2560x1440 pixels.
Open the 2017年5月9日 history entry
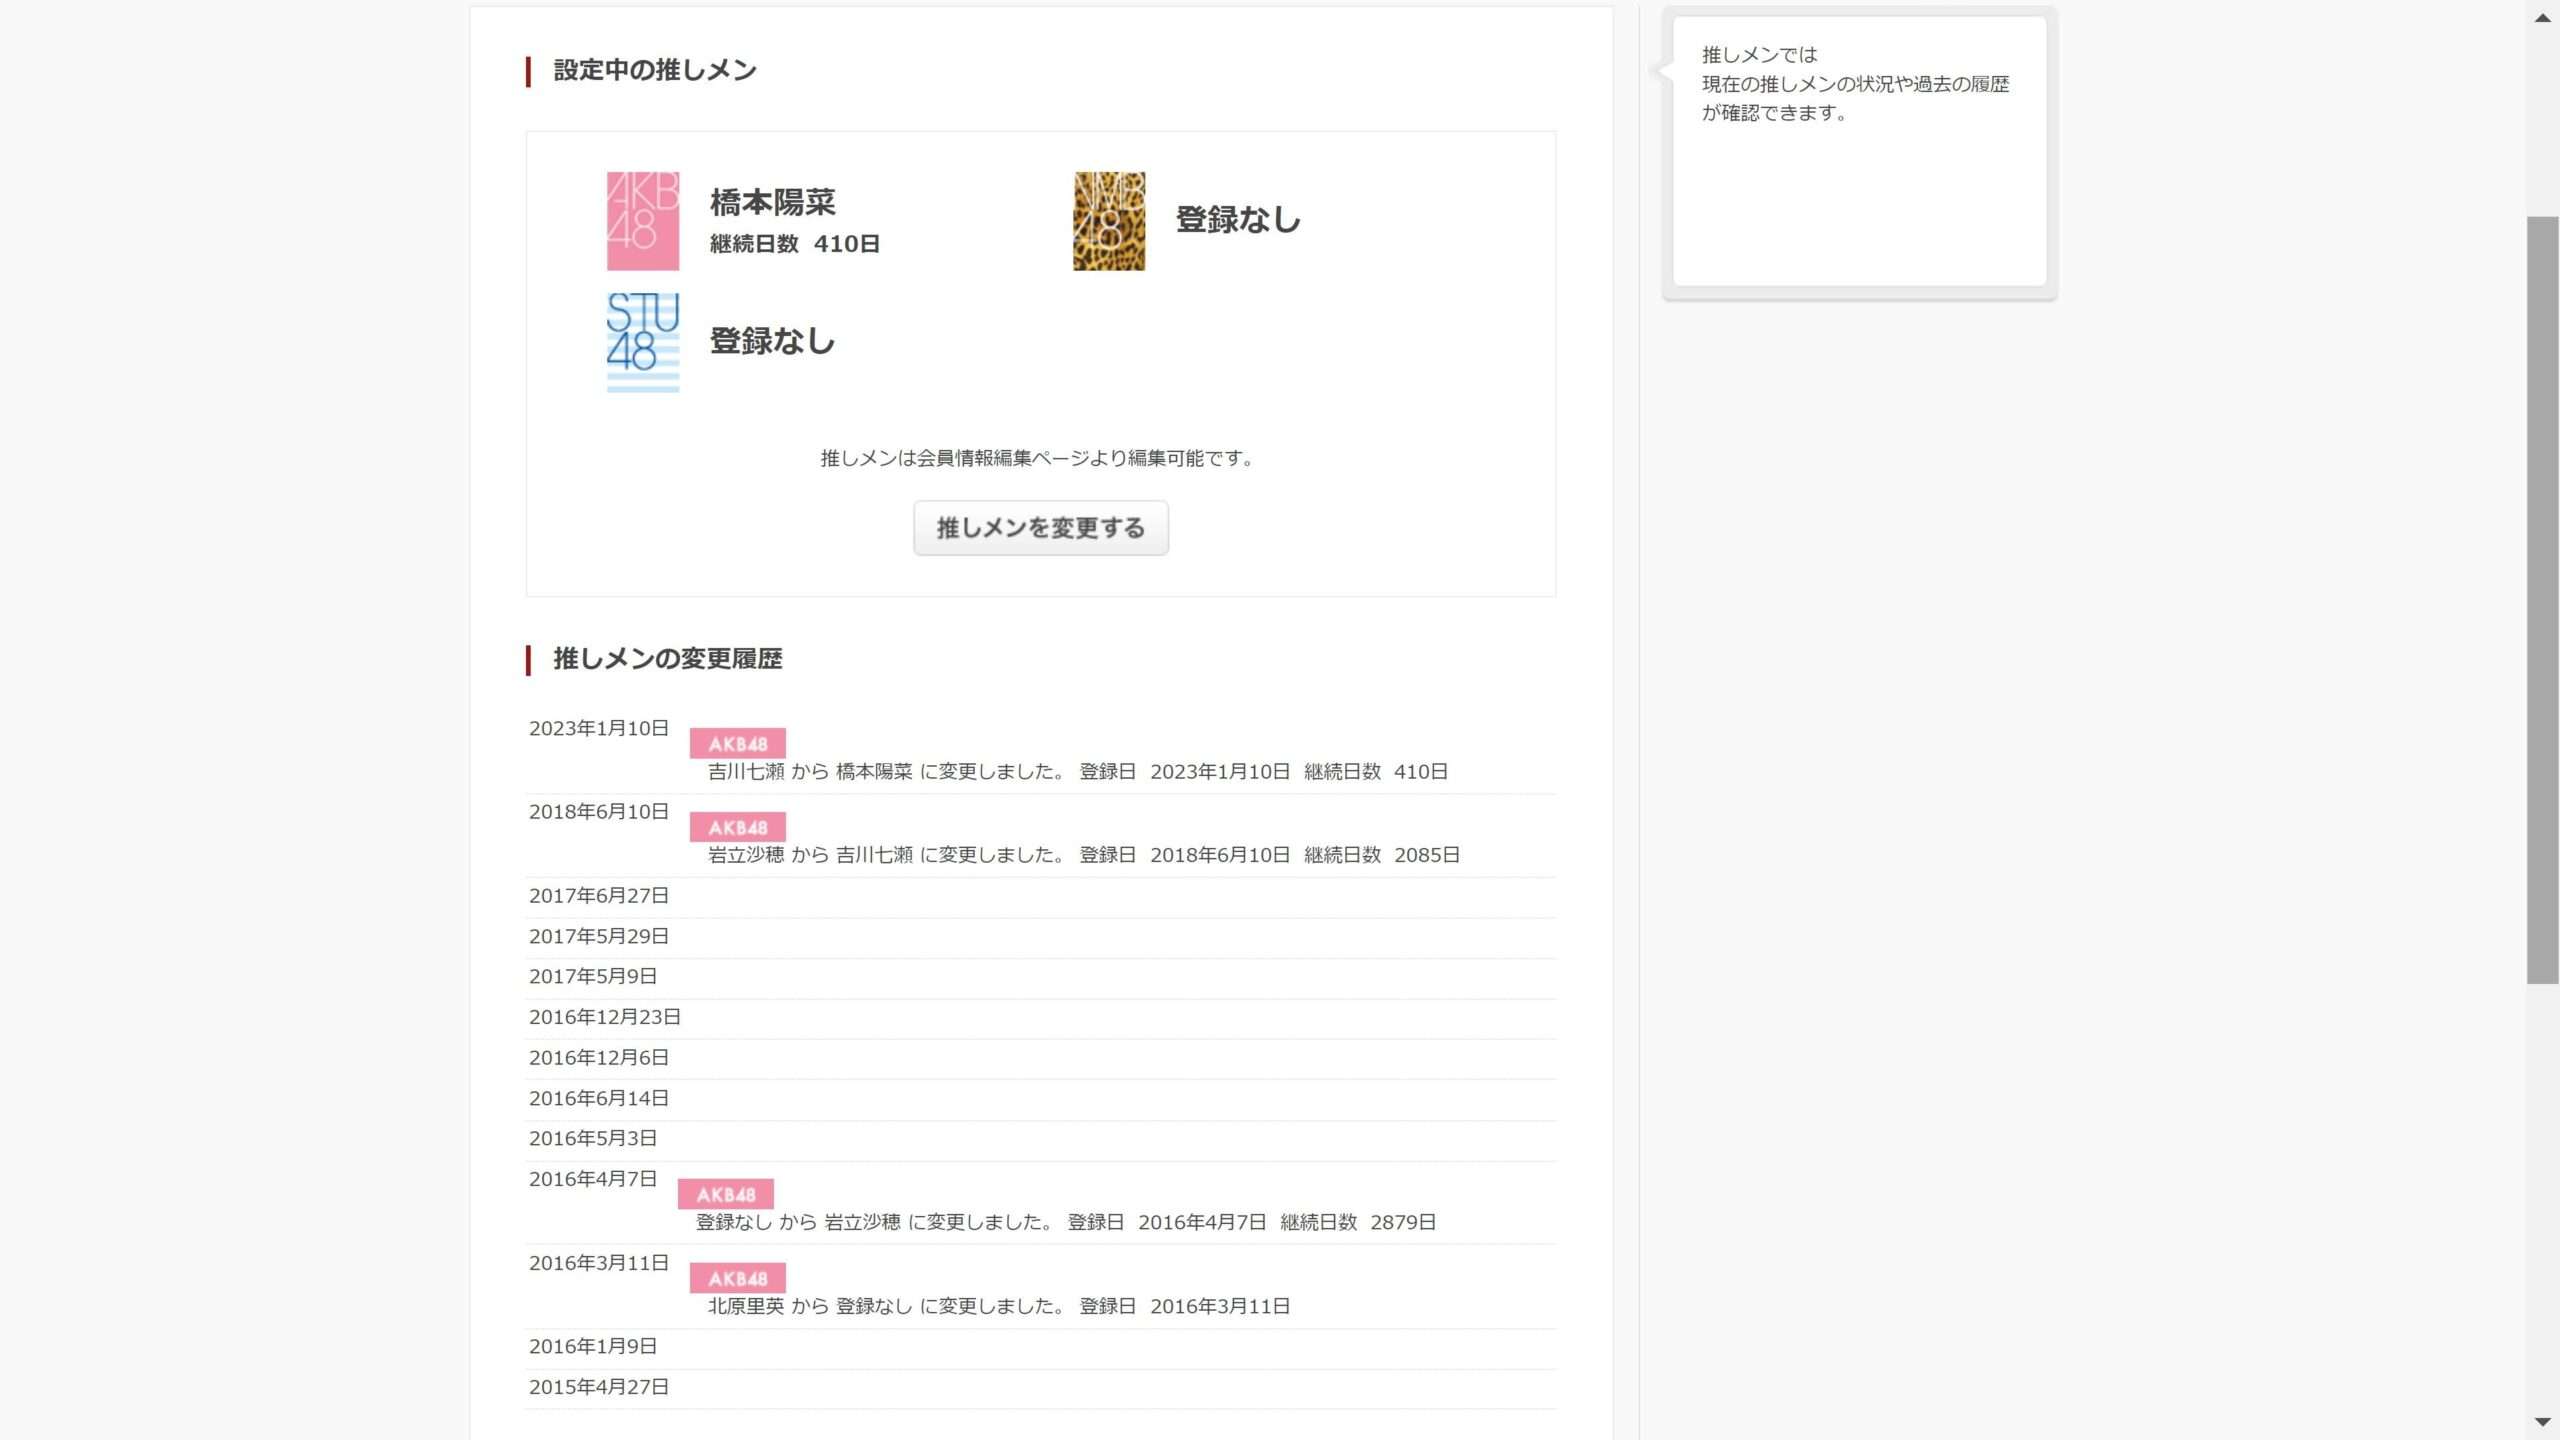coord(592,977)
